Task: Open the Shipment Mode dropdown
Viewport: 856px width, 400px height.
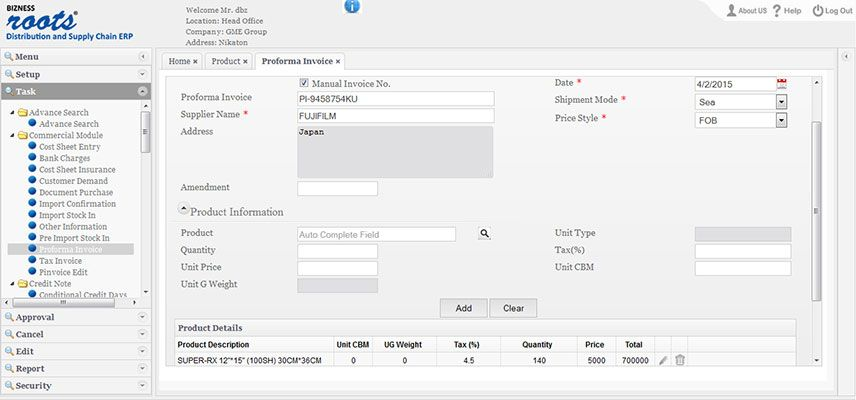Action: pyautogui.click(x=781, y=102)
